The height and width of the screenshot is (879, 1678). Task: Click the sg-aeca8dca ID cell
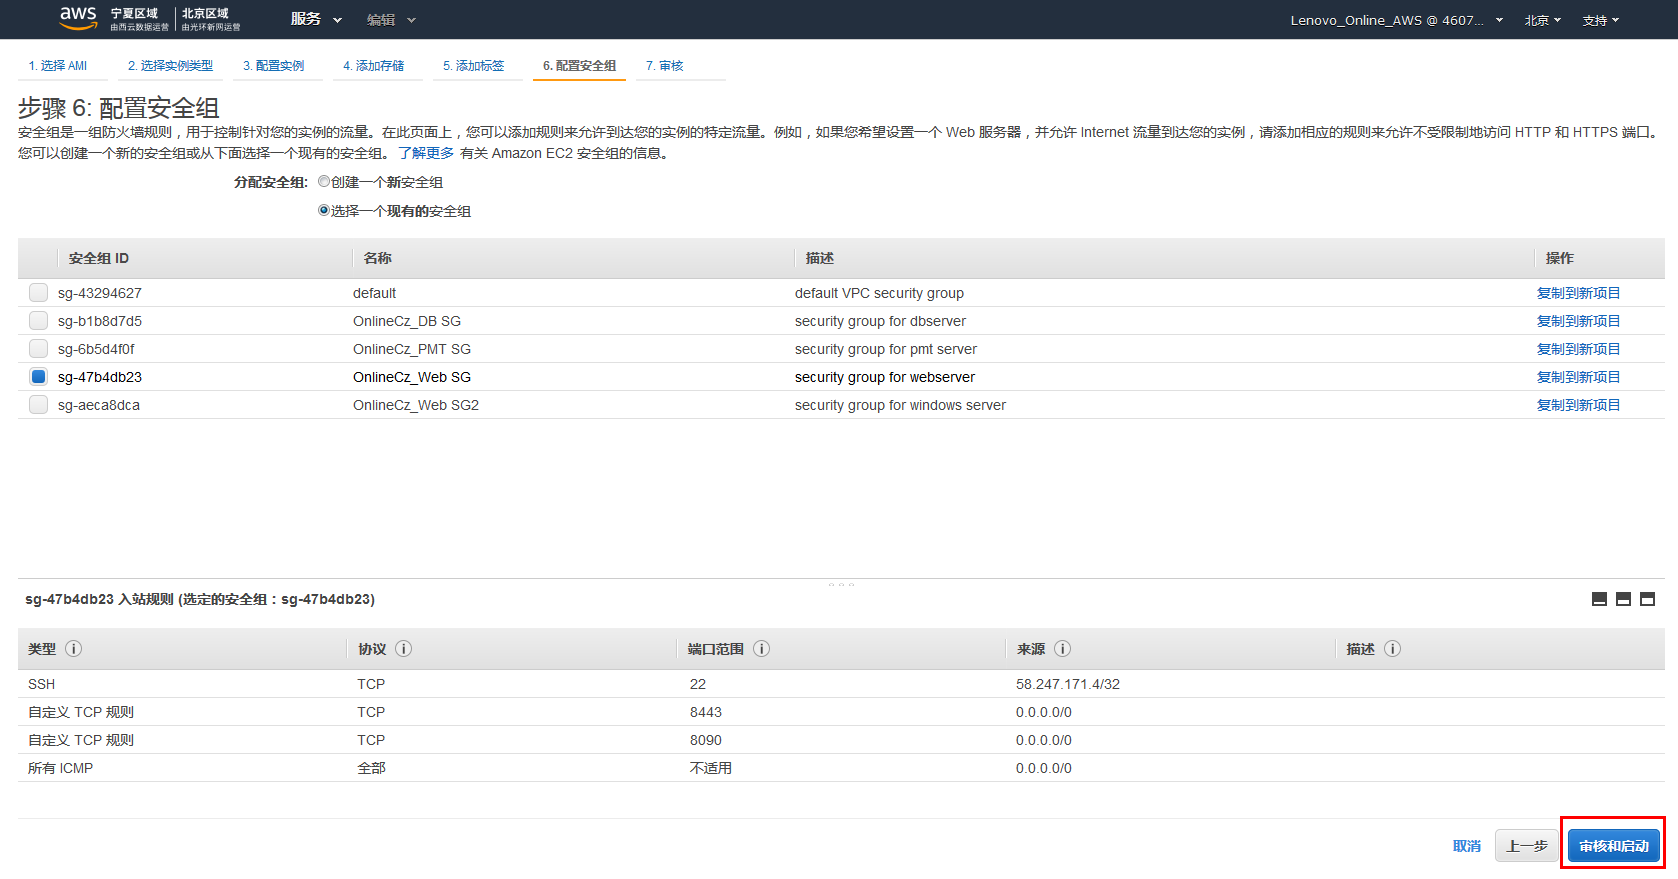pyautogui.click(x=99, y=405)
